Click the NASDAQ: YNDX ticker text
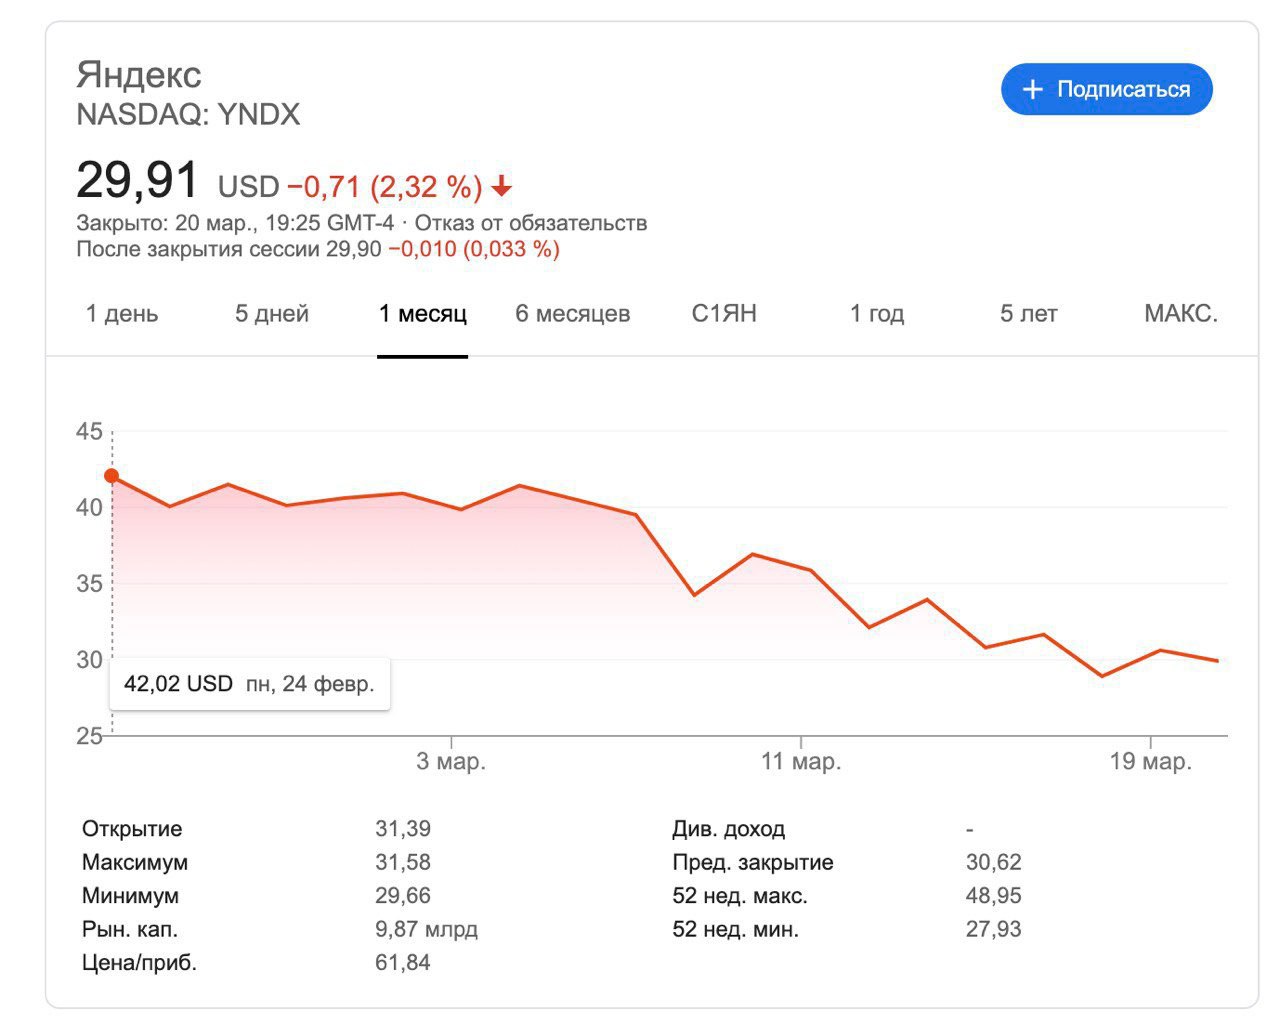Image resolution: width=1280 pixels, height=1024 pixels. pos(188,114)
